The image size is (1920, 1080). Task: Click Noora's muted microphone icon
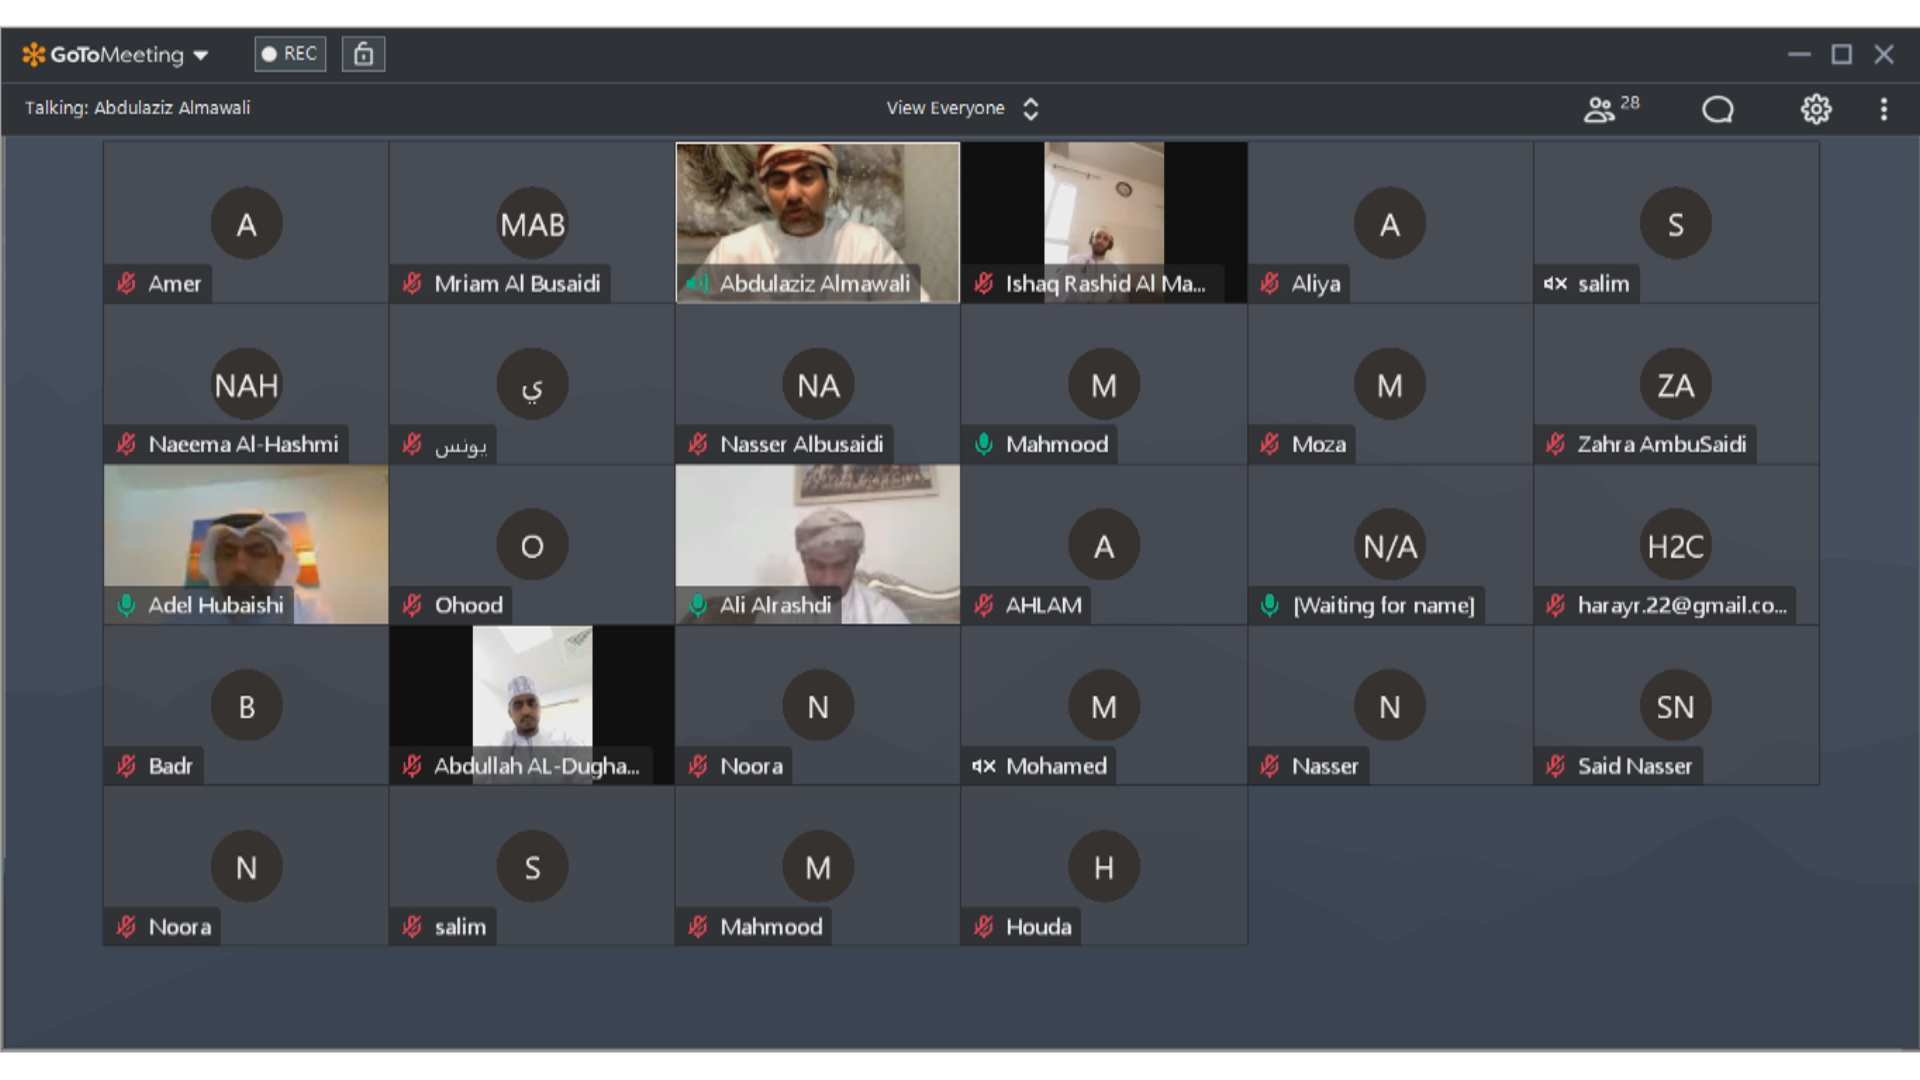(x=698, y=766)
